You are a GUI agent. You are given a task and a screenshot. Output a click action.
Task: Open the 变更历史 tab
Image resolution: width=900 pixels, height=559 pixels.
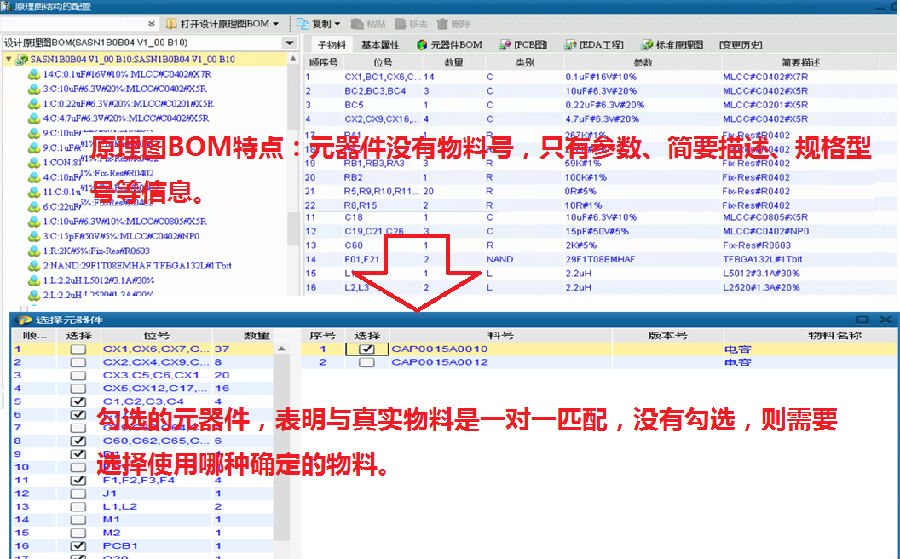pos(741,45)
